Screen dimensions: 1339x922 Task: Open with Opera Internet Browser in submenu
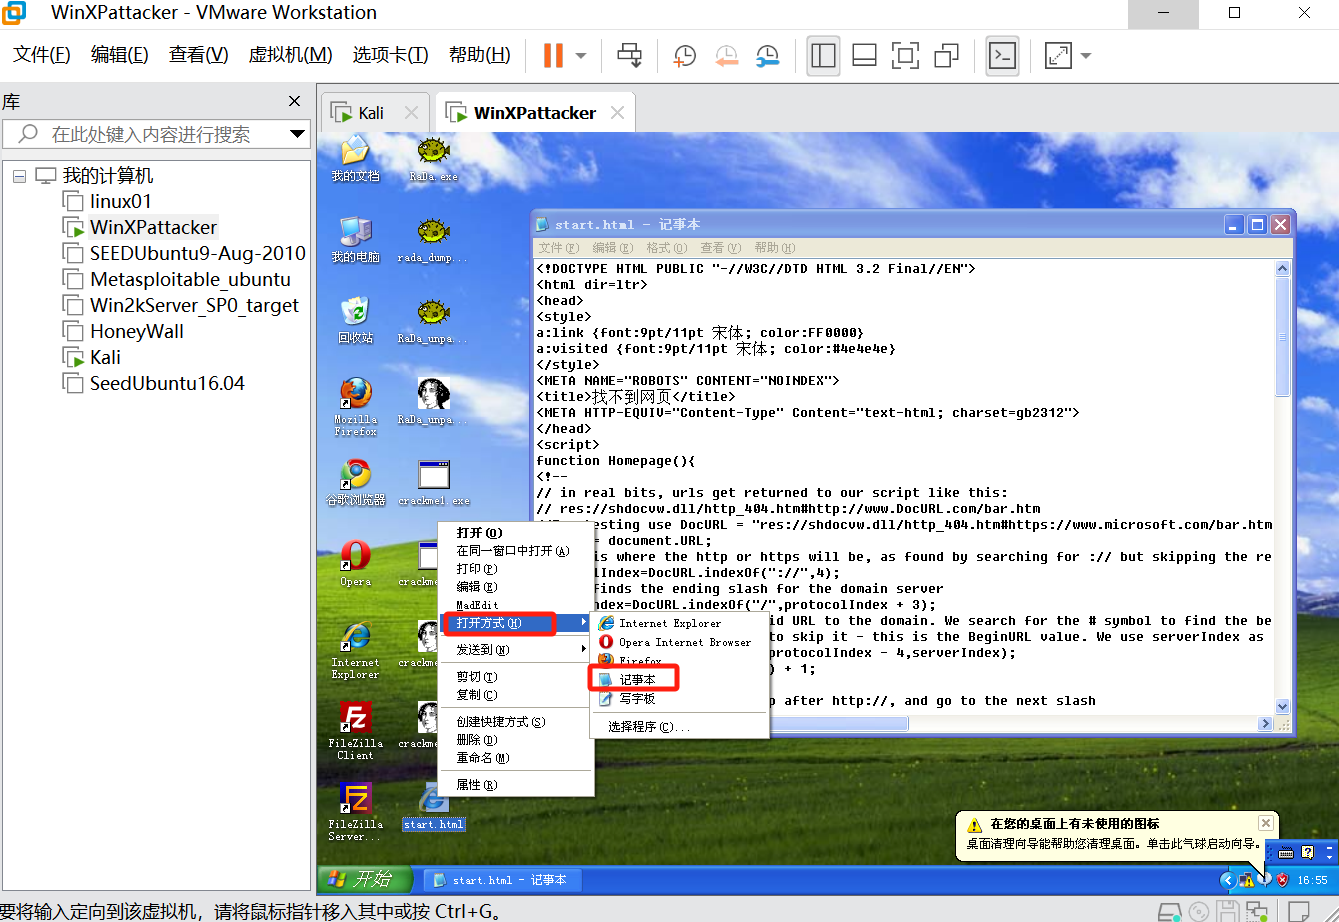click(x=684, y=642)
